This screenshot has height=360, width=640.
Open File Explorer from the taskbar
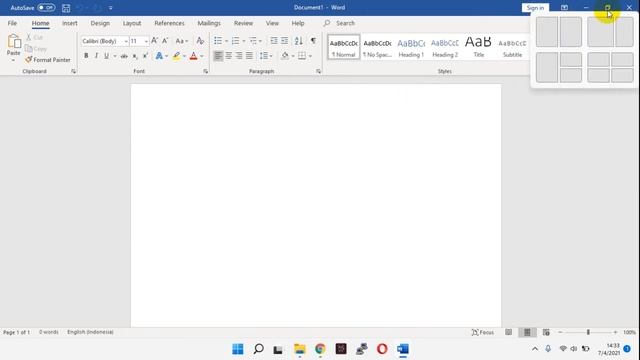click(300, 349)
